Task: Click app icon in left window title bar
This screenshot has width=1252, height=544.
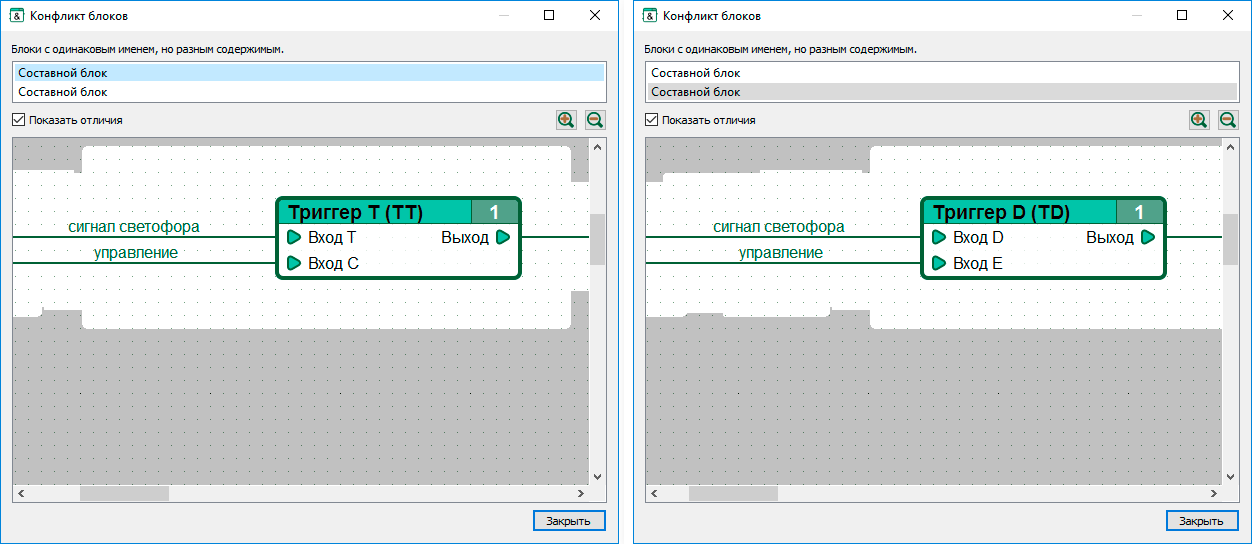Action: point(17,15)
